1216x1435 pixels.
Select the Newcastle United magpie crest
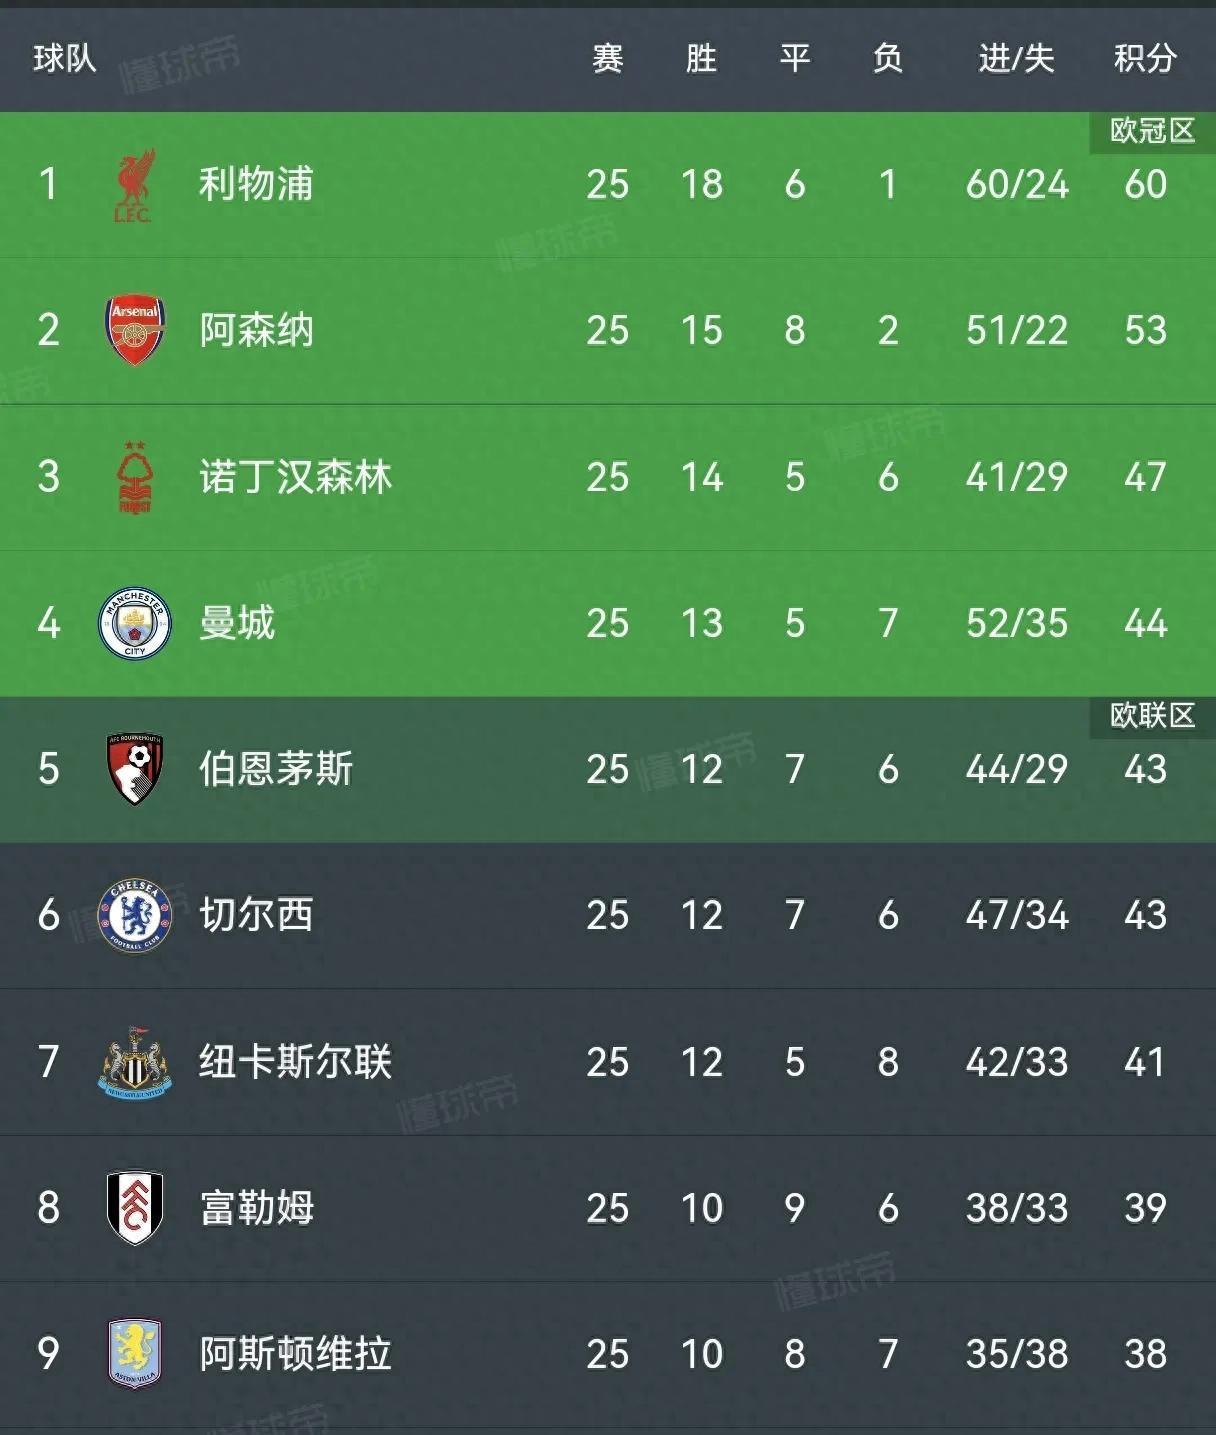(135, 1060)
